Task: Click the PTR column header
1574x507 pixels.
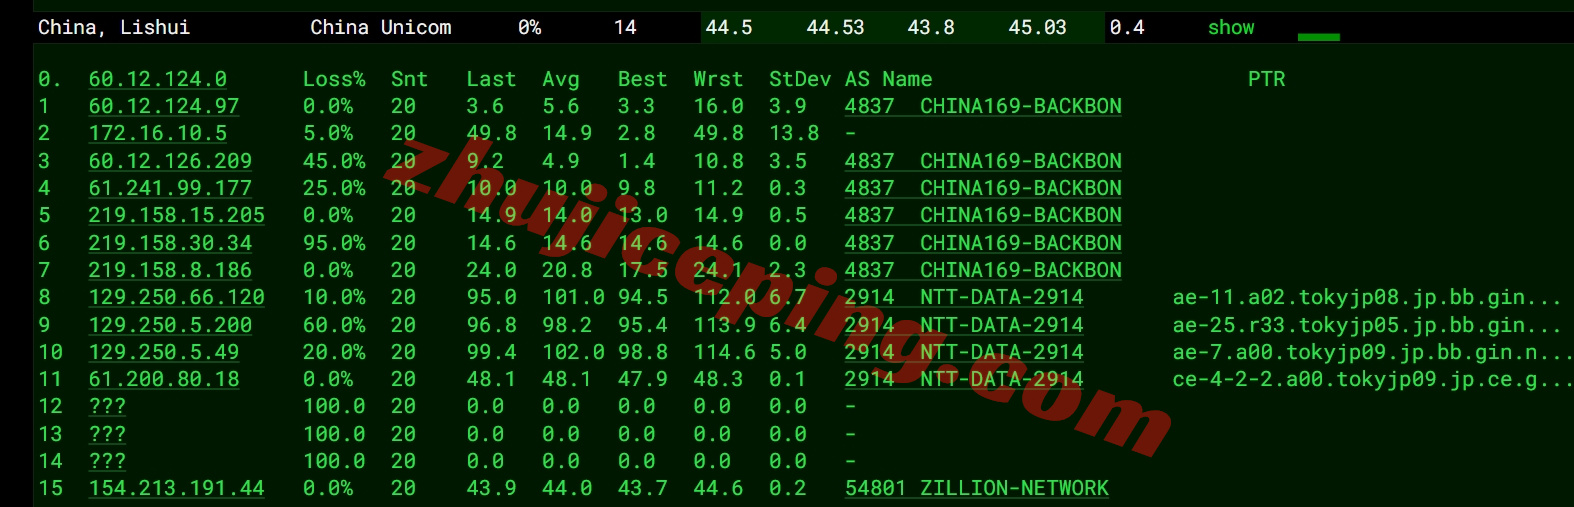Action: 1266,79
